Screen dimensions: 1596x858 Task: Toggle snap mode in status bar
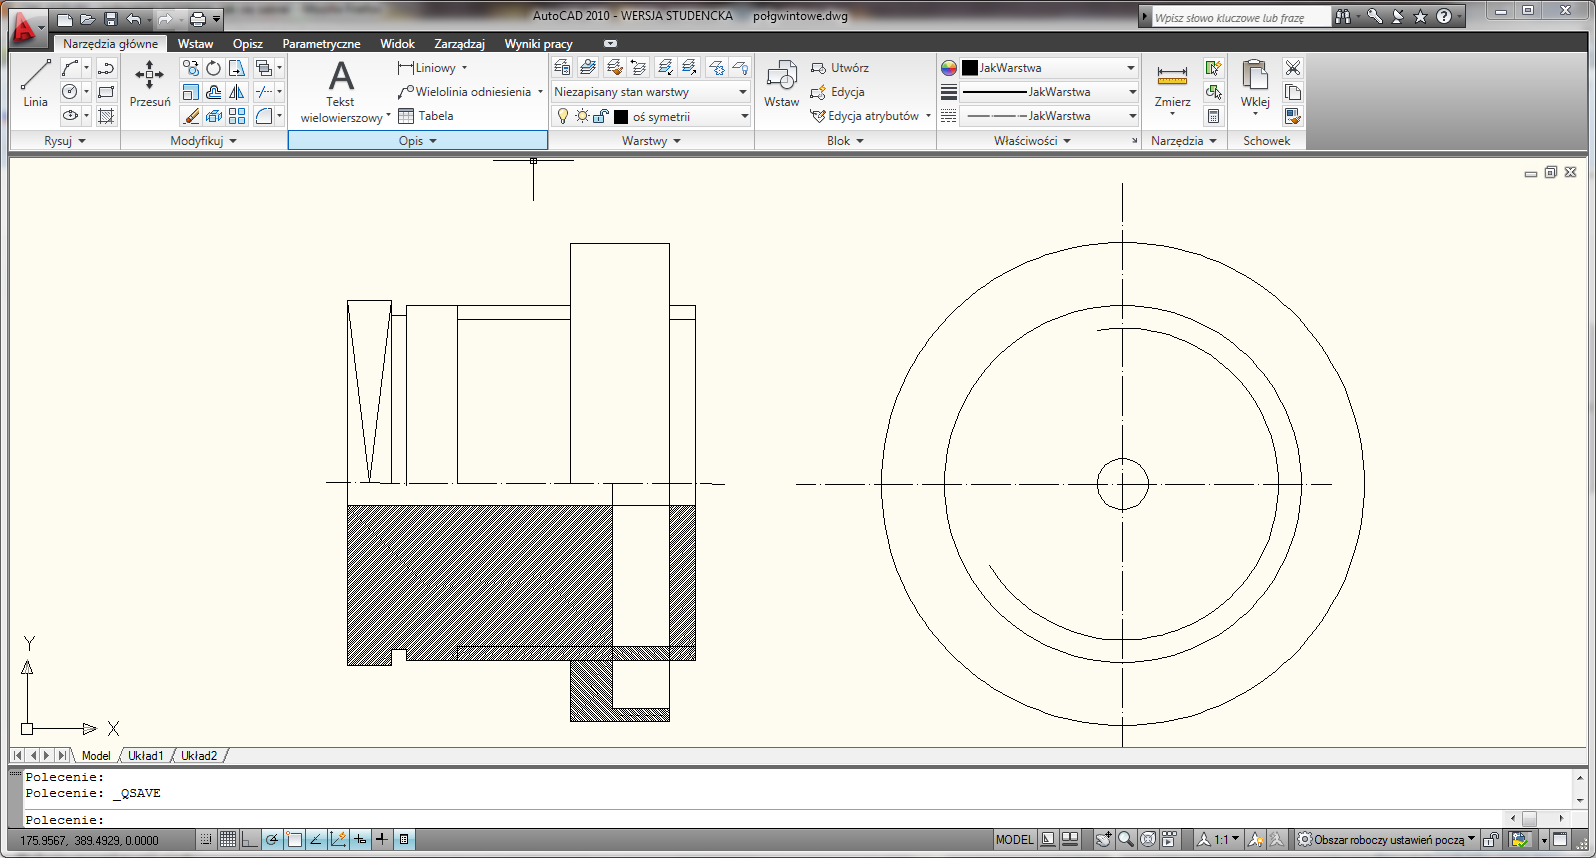pos(205,840)
